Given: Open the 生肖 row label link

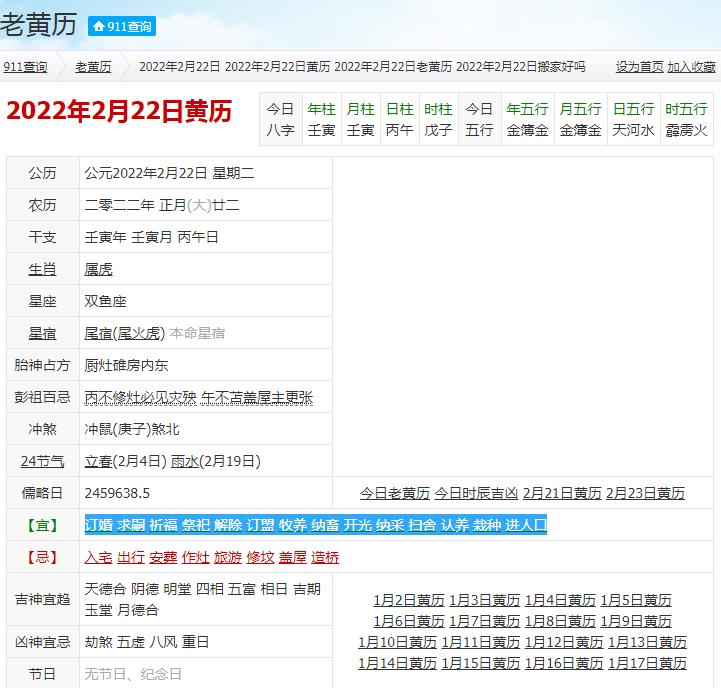Looking at the screenshot, I should coord(42,269).
